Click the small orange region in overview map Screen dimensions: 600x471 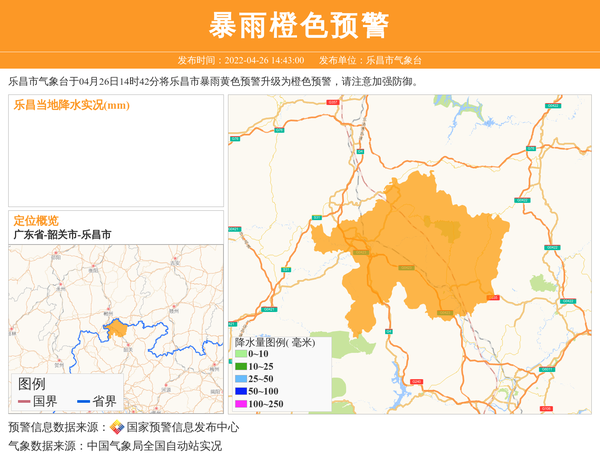(x=117, y=328)
